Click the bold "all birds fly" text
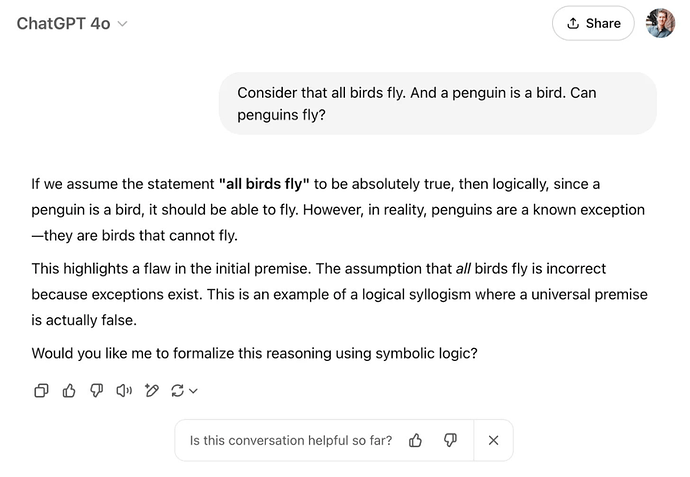Viewport: 690px width, 477px height. (265, 185)
